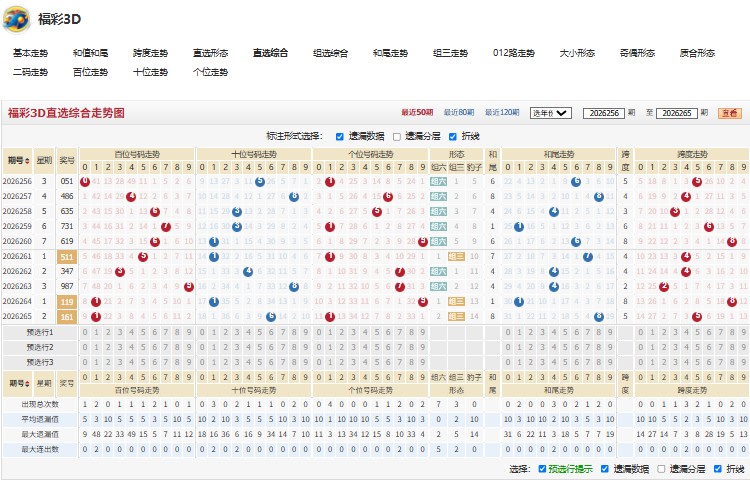Click the 福彩3D logo icon
The image size is (750, 482).
(16, 20)
